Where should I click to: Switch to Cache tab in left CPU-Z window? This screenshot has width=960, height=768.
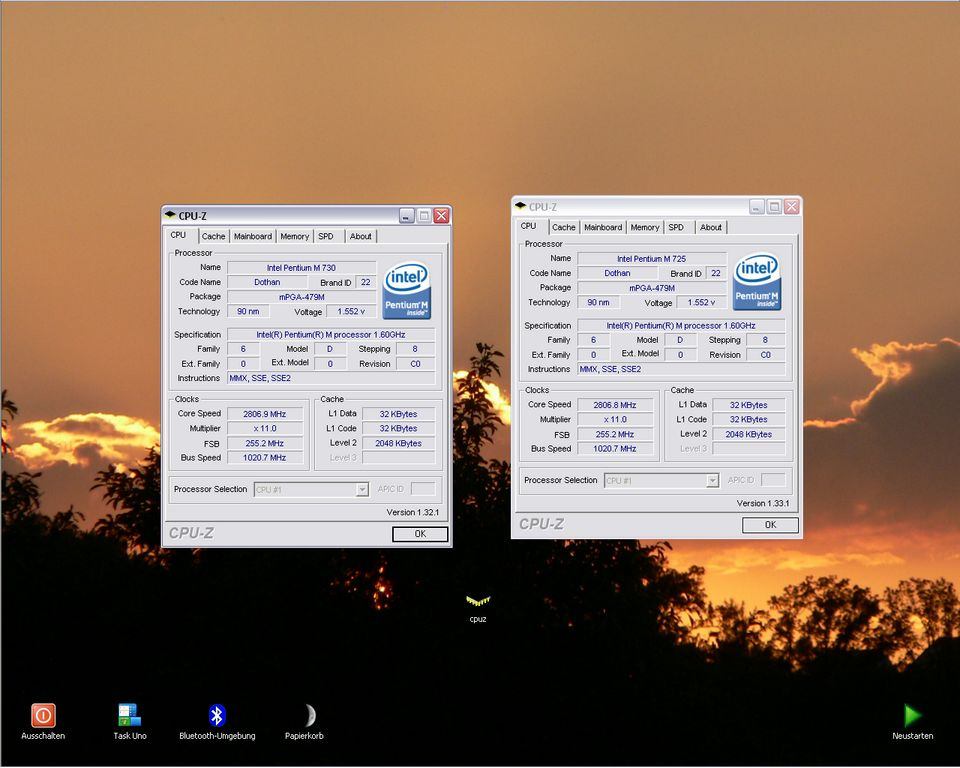213,236
